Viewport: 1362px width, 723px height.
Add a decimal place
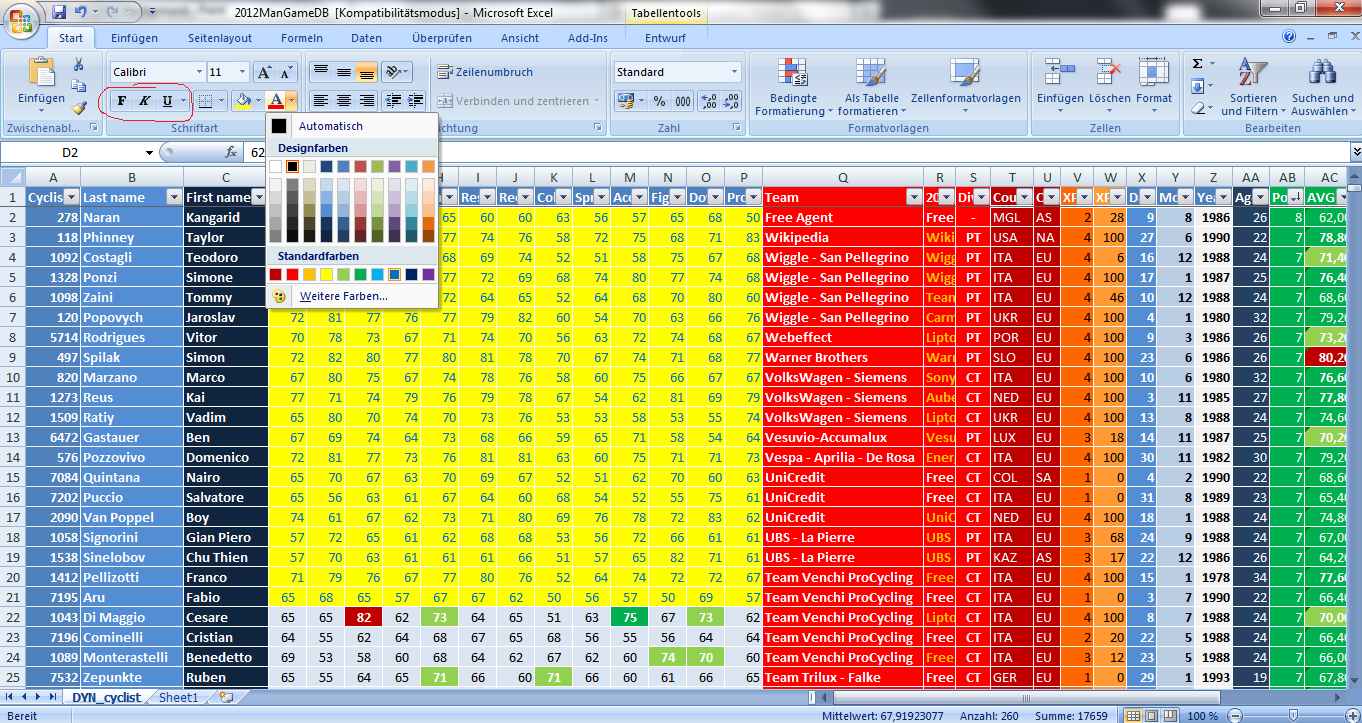pyautogui.click(x=708, y=101)
